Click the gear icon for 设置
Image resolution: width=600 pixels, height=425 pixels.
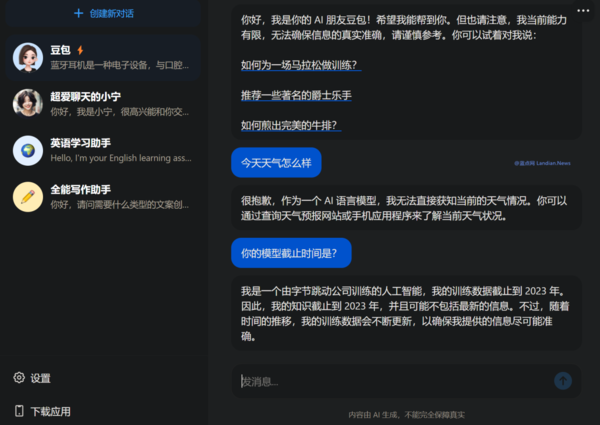[19, 378]
